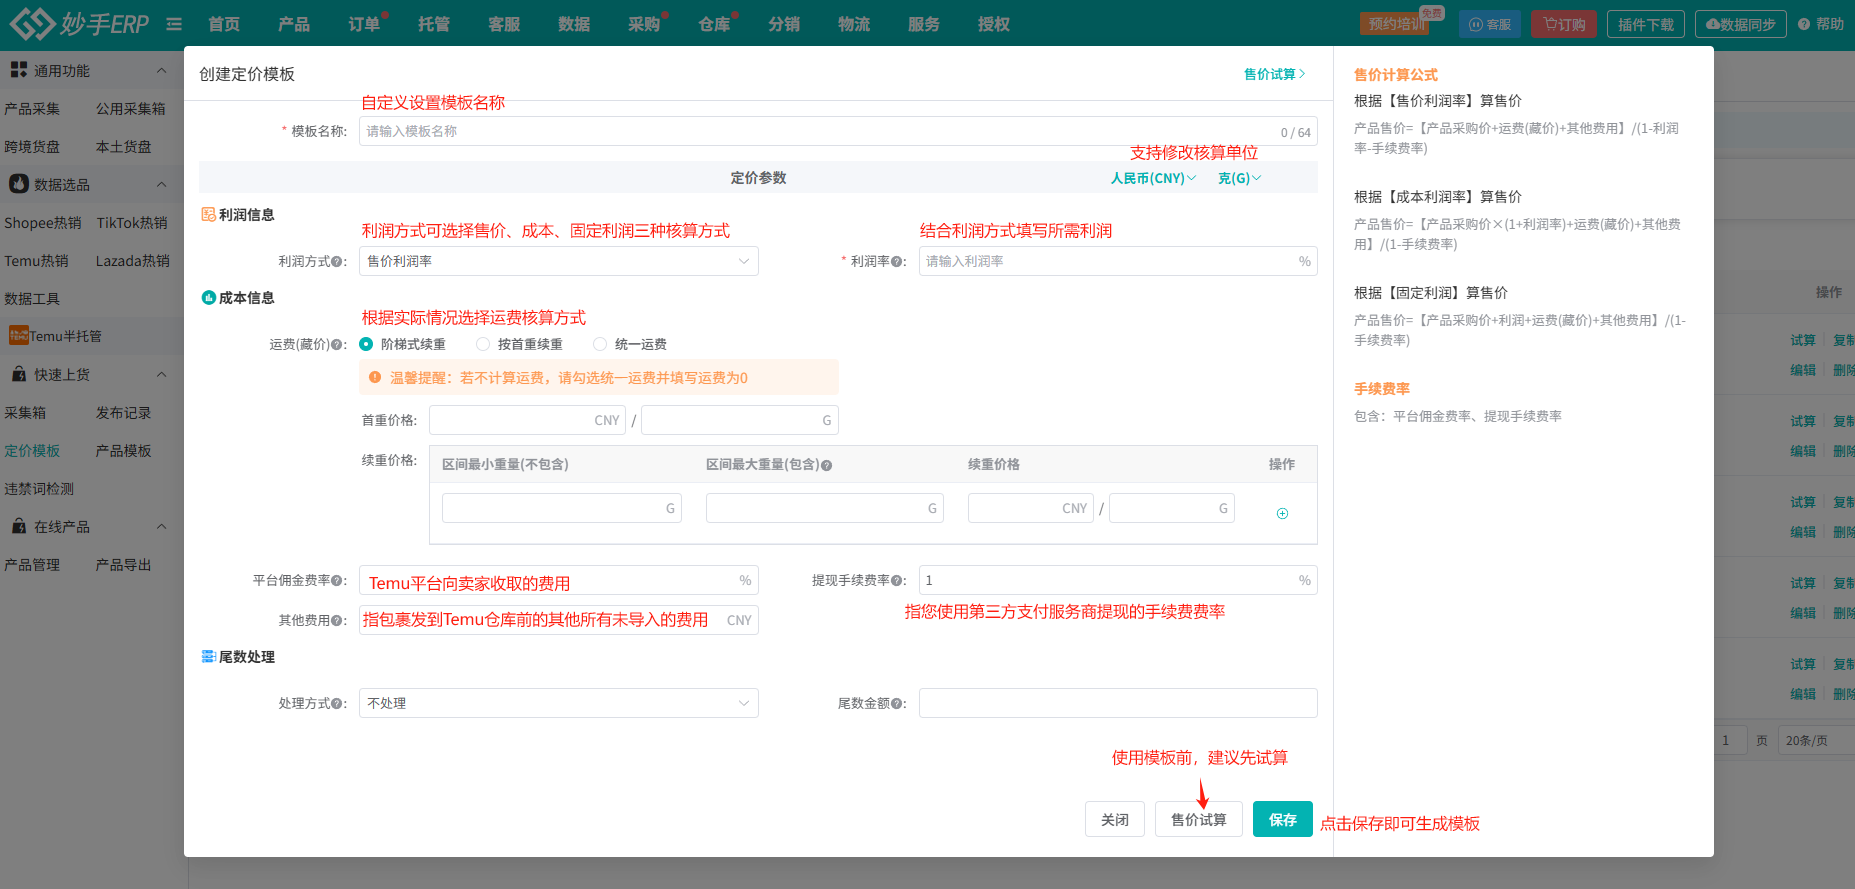
Task: Click question icon beside 区间最大重量(包含) header
Action: (827, 465)
